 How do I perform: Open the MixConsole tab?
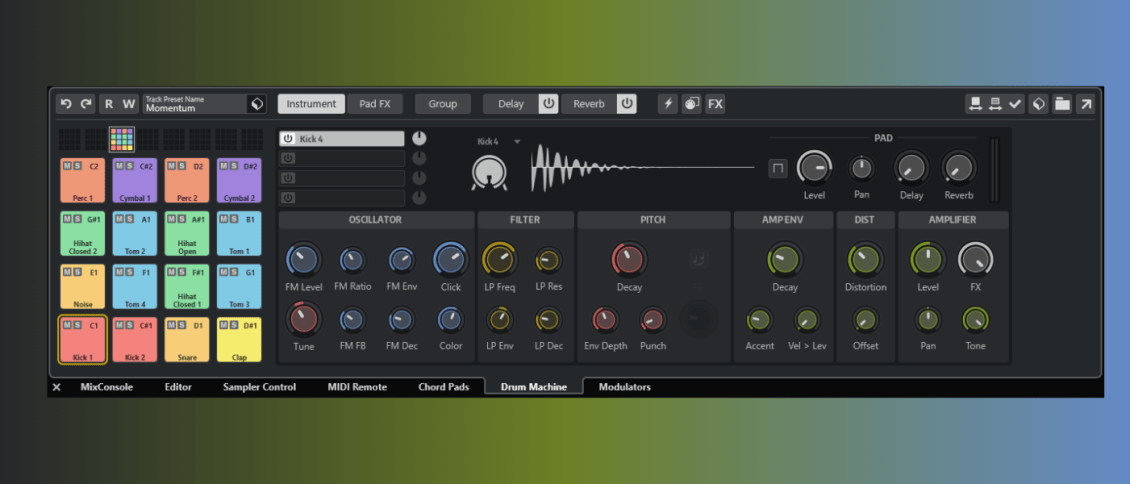click(106, 387)
